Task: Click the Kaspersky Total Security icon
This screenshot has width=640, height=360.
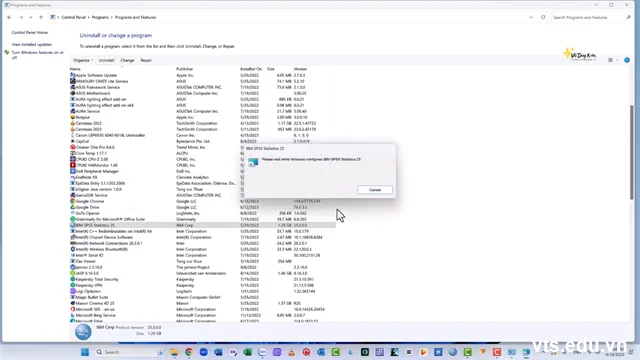Action: click(73, 279)
